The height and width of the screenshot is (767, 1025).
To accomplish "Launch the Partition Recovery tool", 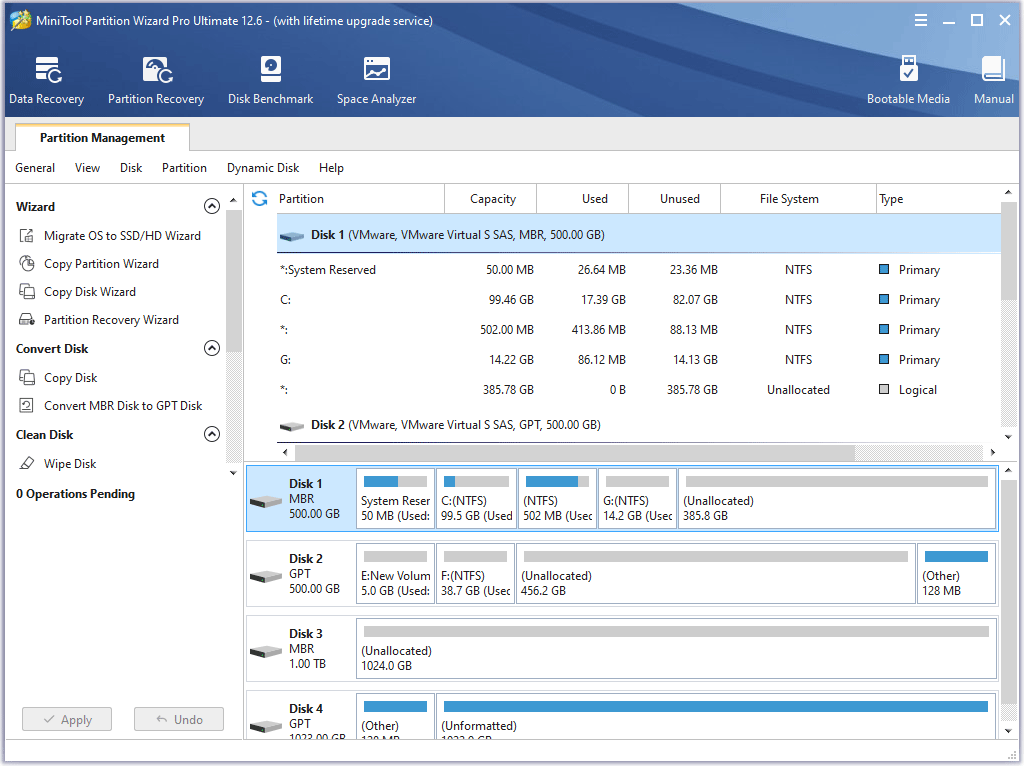I will pos(156,79).
